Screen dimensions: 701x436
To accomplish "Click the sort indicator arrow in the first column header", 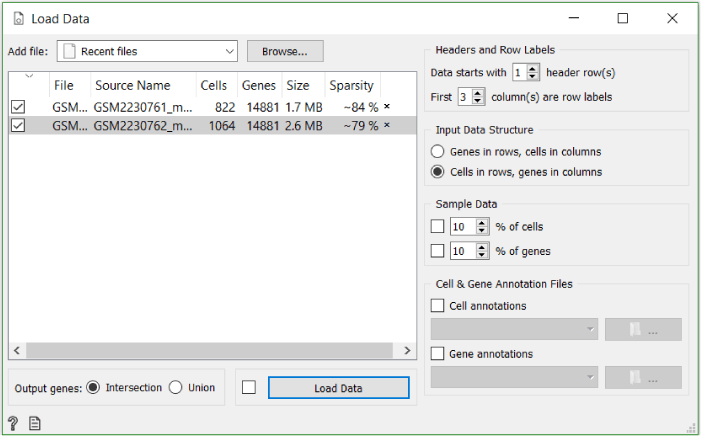I will [29, 76].
